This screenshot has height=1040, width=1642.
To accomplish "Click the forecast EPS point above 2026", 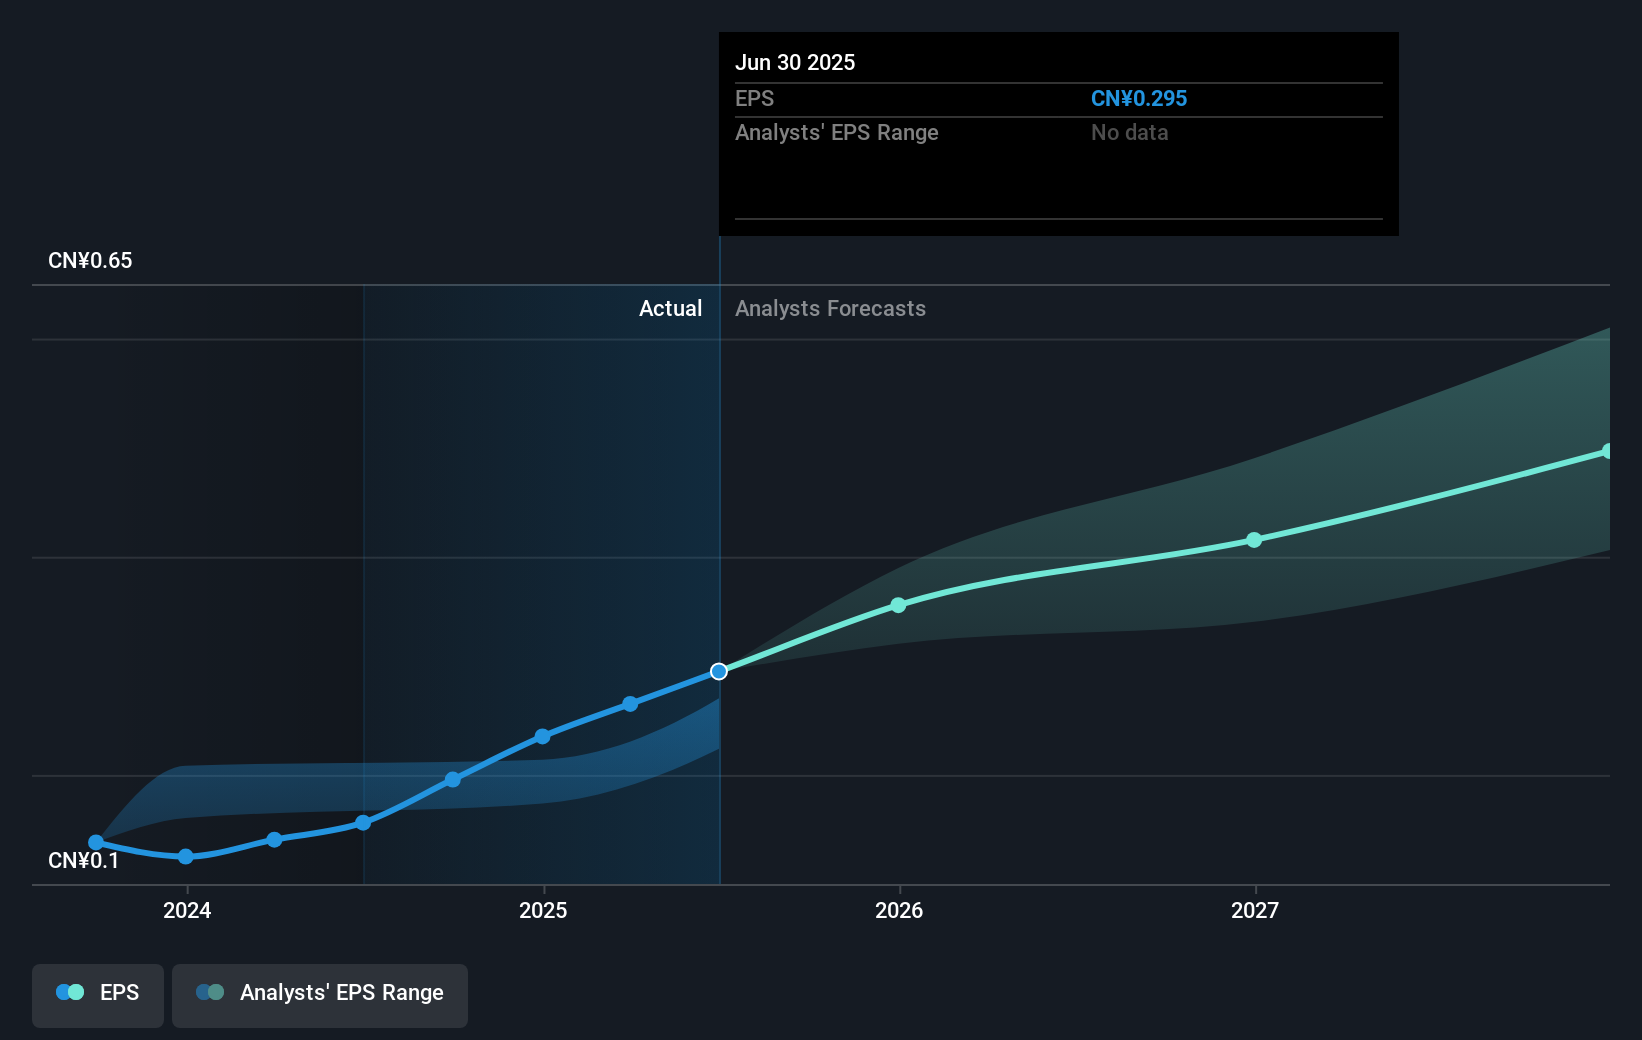I will (x=898, y=605).
